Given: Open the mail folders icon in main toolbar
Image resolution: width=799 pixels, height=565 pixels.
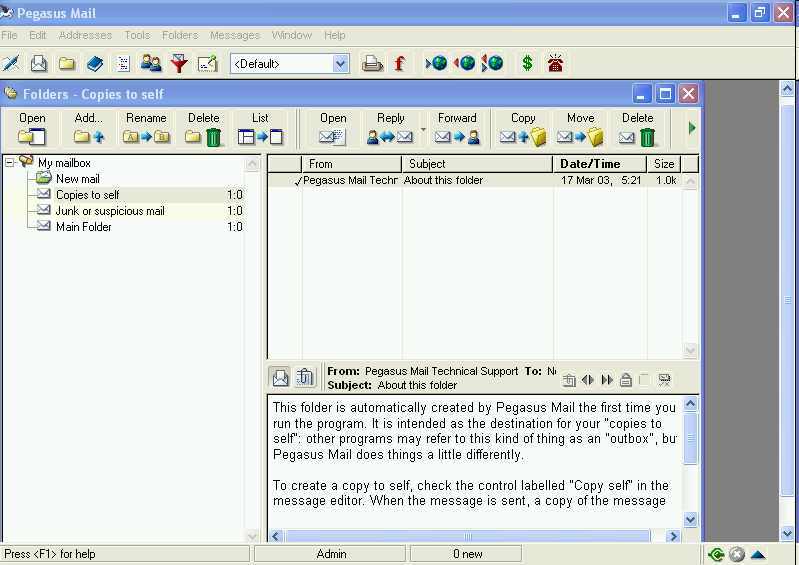Looking at the screenshot, I should pos(67,64).
